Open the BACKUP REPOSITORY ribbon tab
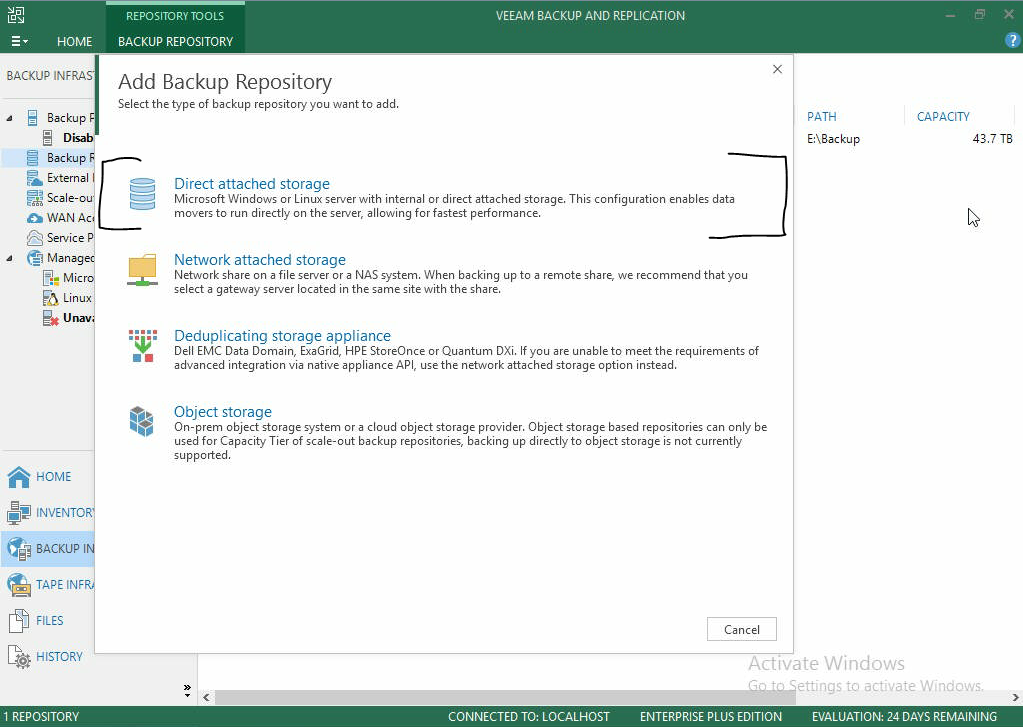Viewport: 1023px width, 727px height. [176, 41]
